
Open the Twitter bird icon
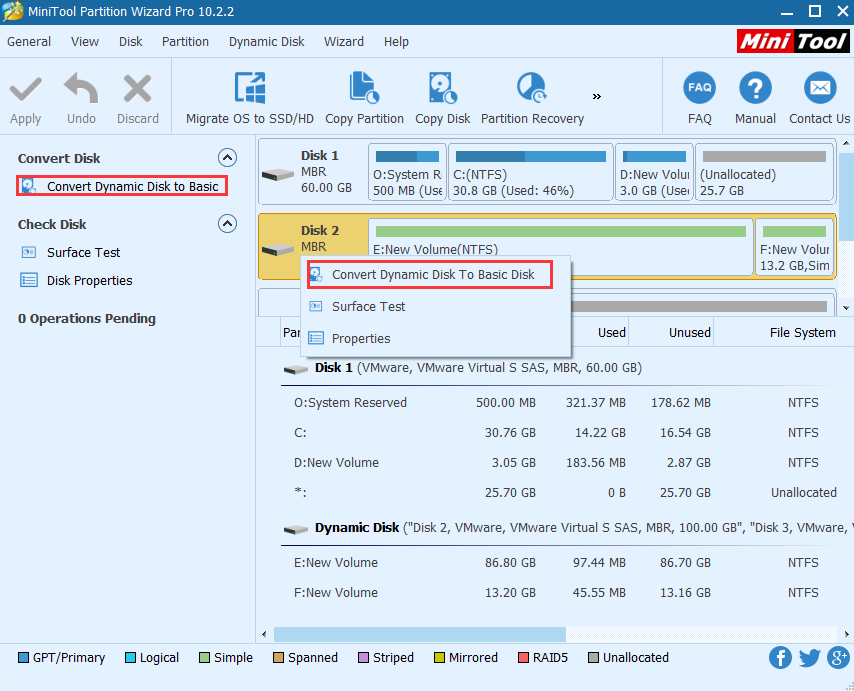pos(809,658)
